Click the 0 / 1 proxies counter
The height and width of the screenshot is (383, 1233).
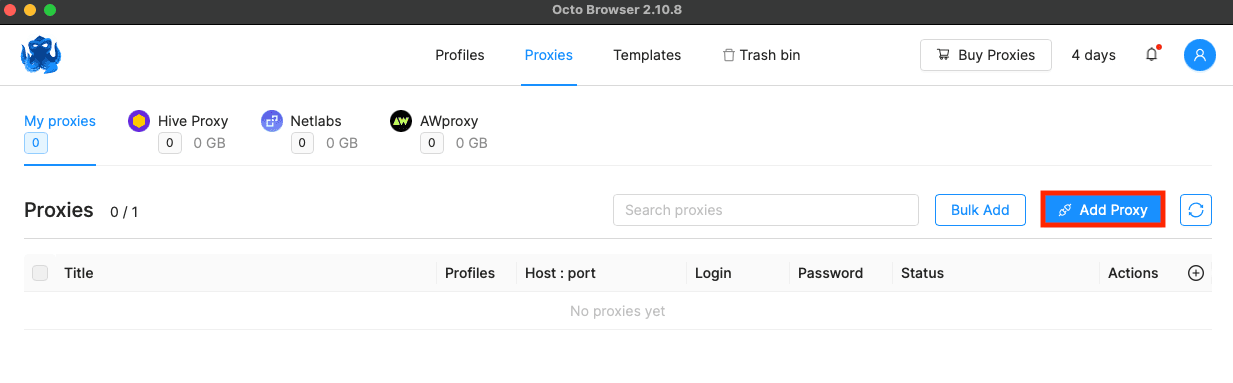tap(124, 212)
